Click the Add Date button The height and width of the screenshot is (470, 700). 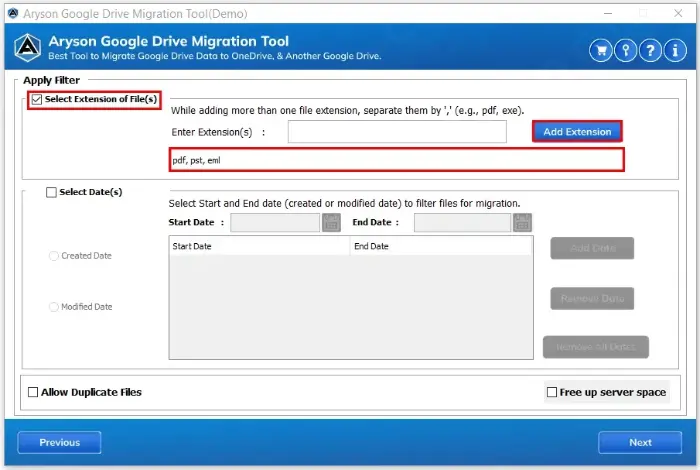(x=592, y=248)
